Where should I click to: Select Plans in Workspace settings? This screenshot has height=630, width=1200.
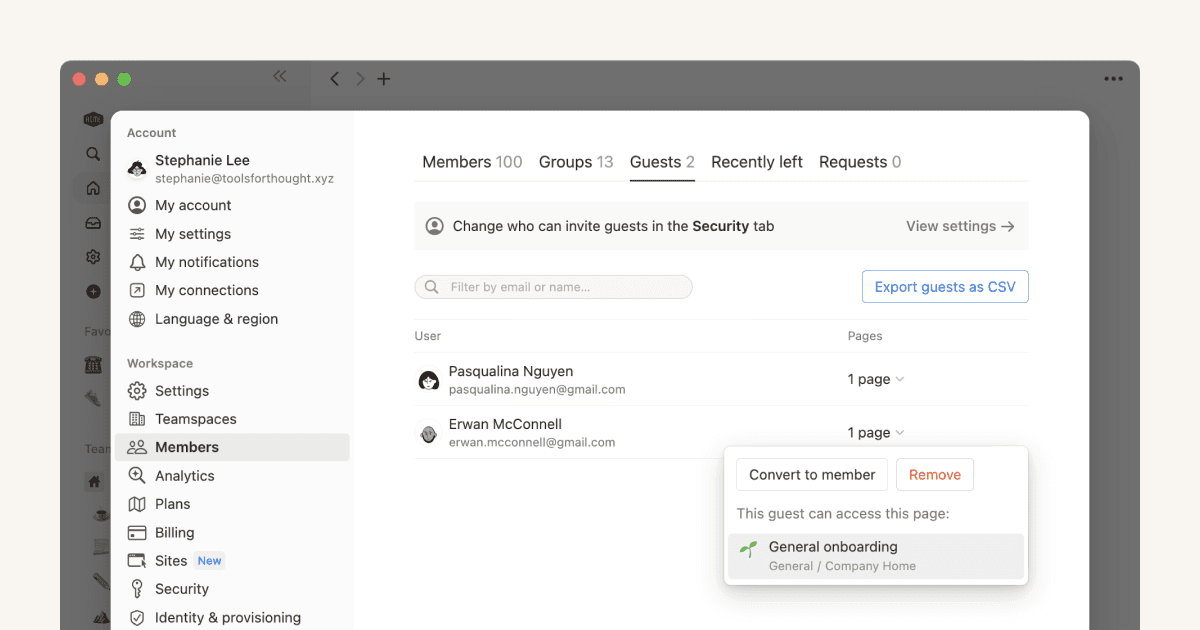click(171, 503)
